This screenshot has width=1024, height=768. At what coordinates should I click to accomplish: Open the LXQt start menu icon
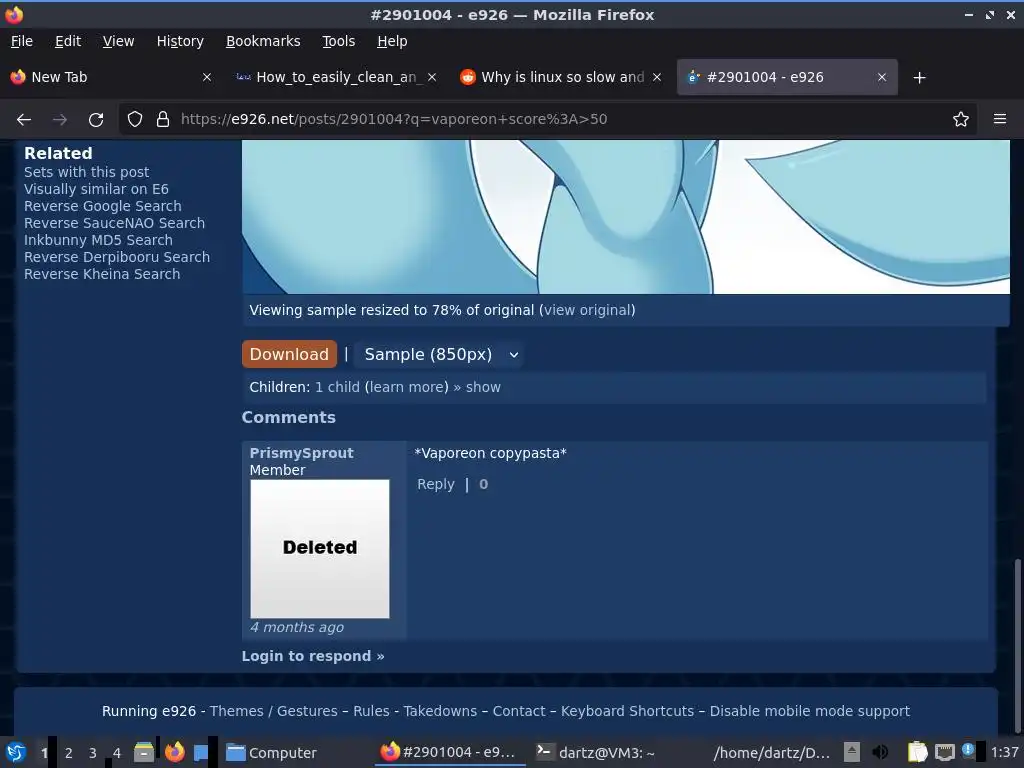click(16, 752)
